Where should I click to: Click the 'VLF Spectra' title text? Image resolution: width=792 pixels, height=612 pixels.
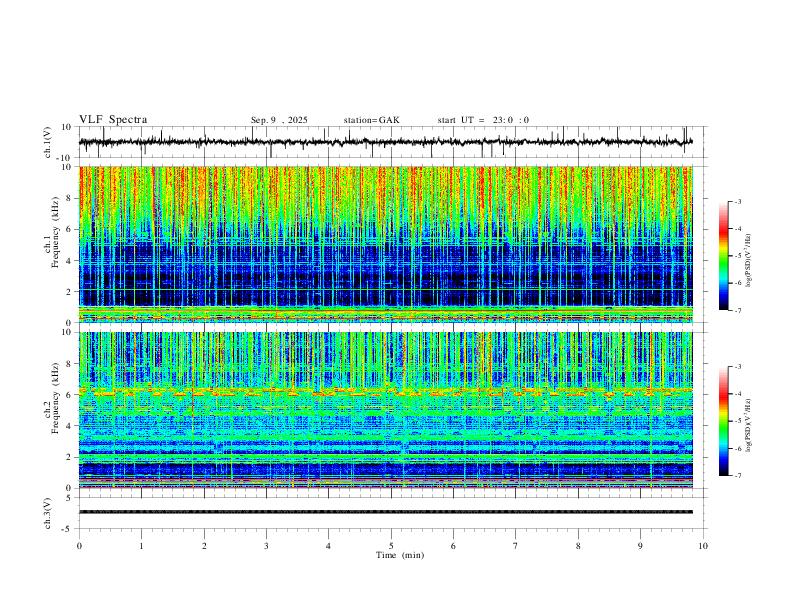point(113,120)
